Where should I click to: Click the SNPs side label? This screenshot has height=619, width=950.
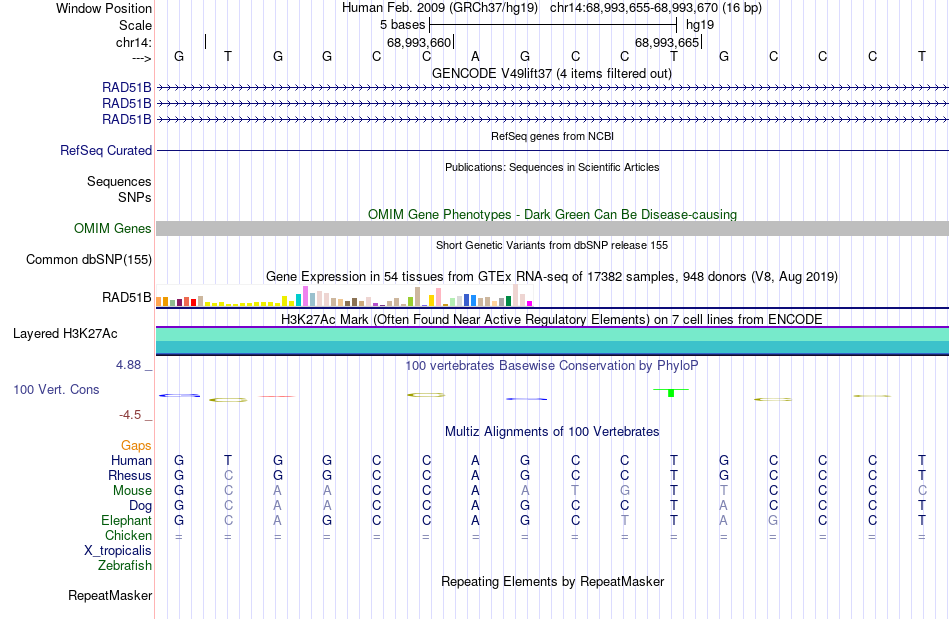135,197
